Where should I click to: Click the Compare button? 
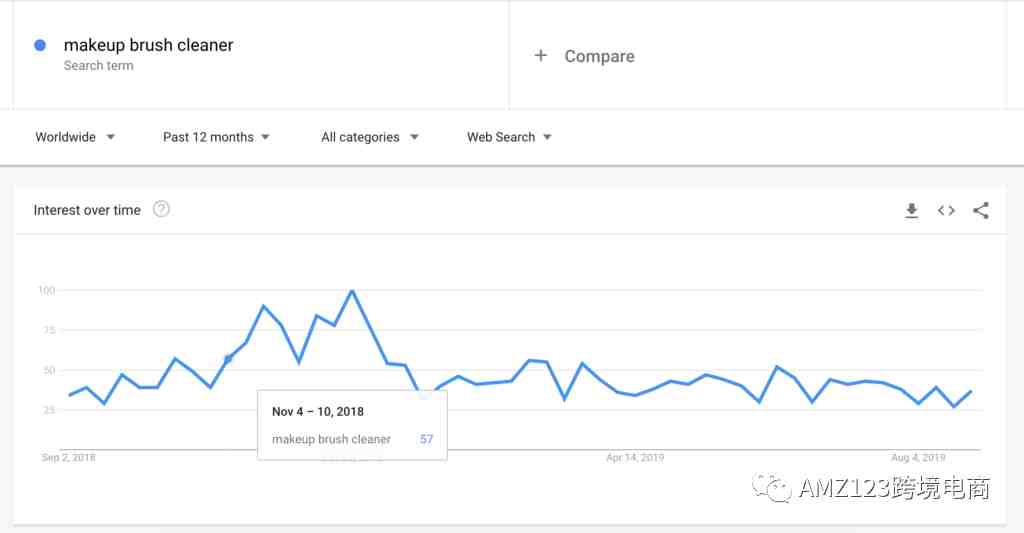tap(584, 56)
